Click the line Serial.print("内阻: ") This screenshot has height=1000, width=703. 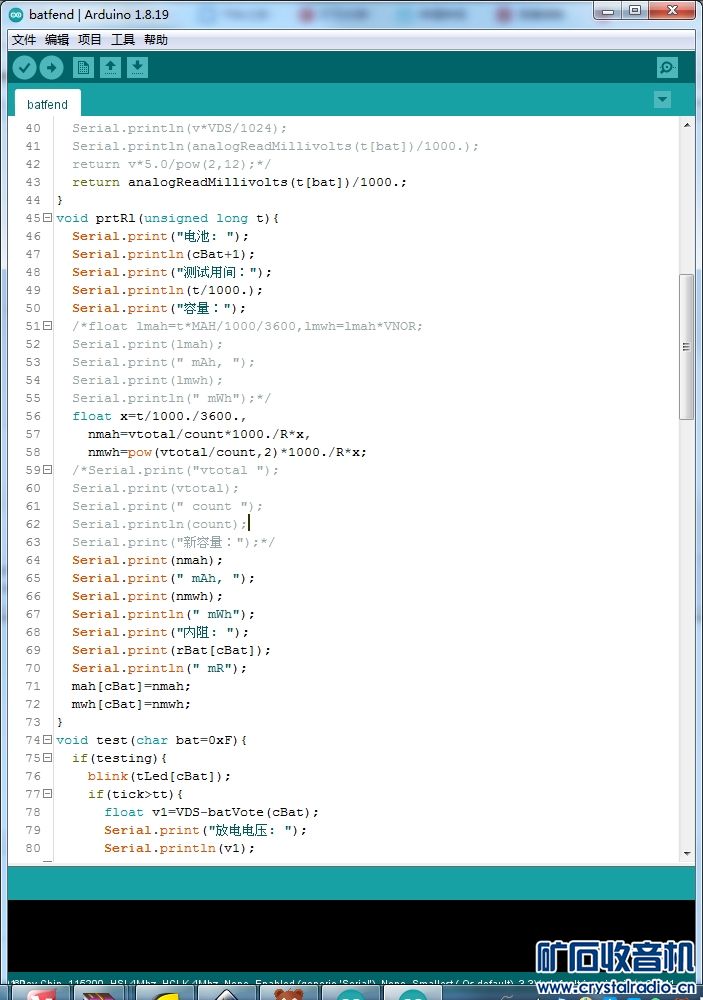(160, 632)
